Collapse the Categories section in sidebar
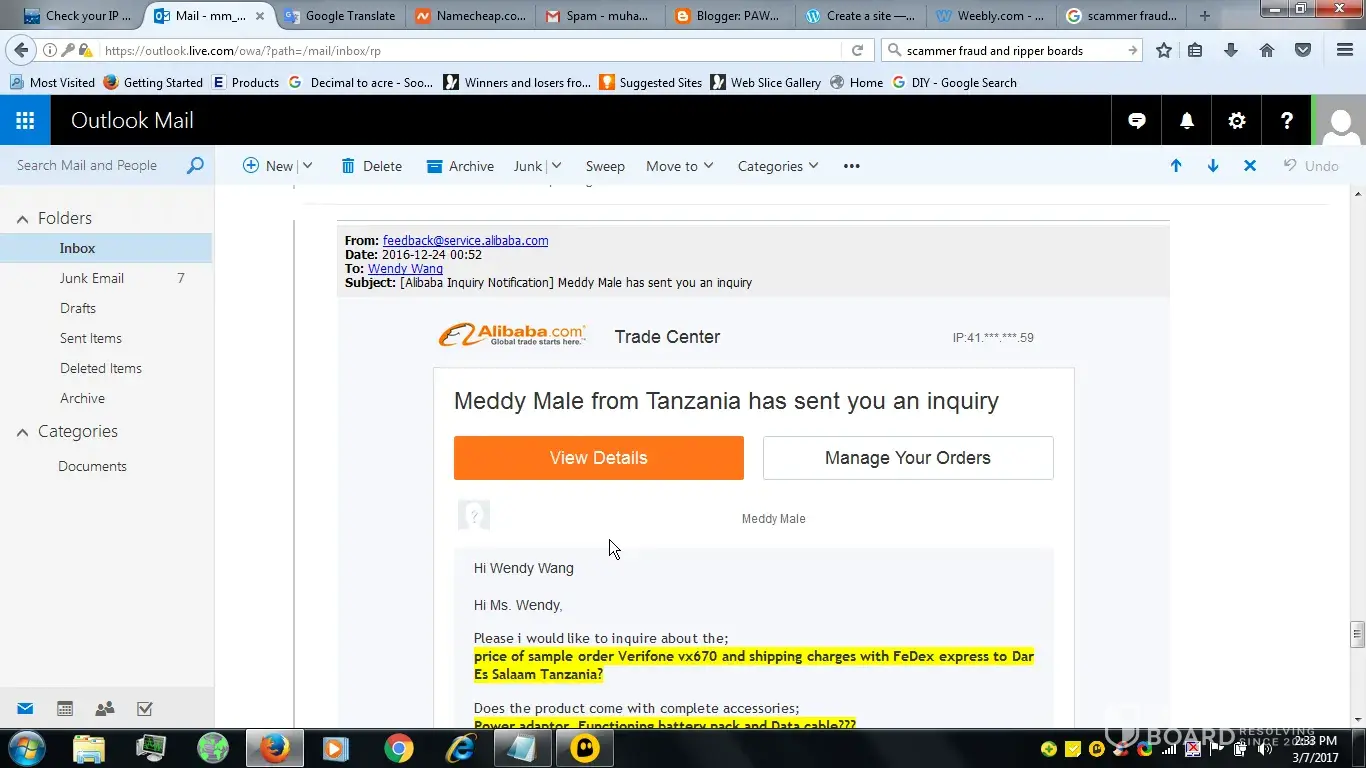1366x768 pixels. (22, 432)
